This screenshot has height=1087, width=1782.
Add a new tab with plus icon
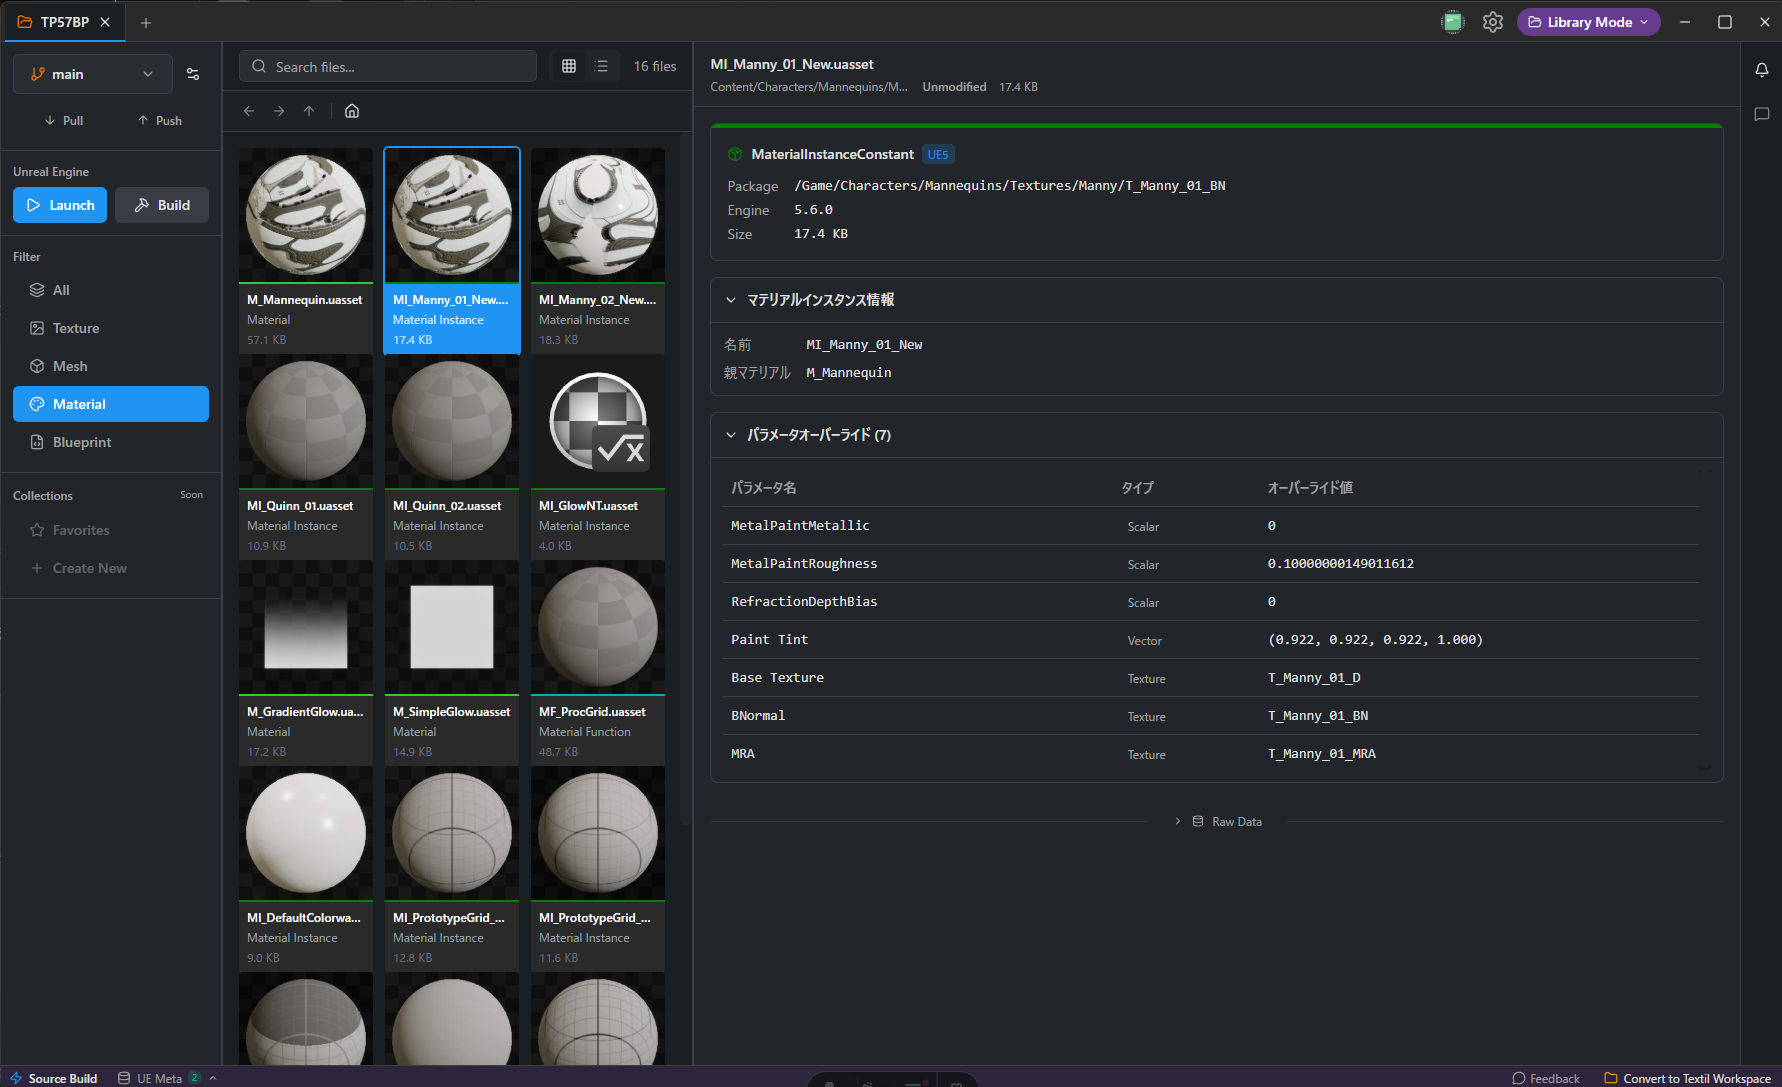[146, 22]
